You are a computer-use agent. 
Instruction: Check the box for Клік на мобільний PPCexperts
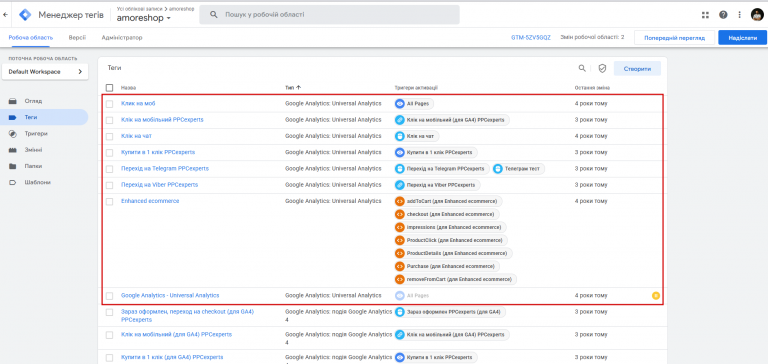coord(109,120)
